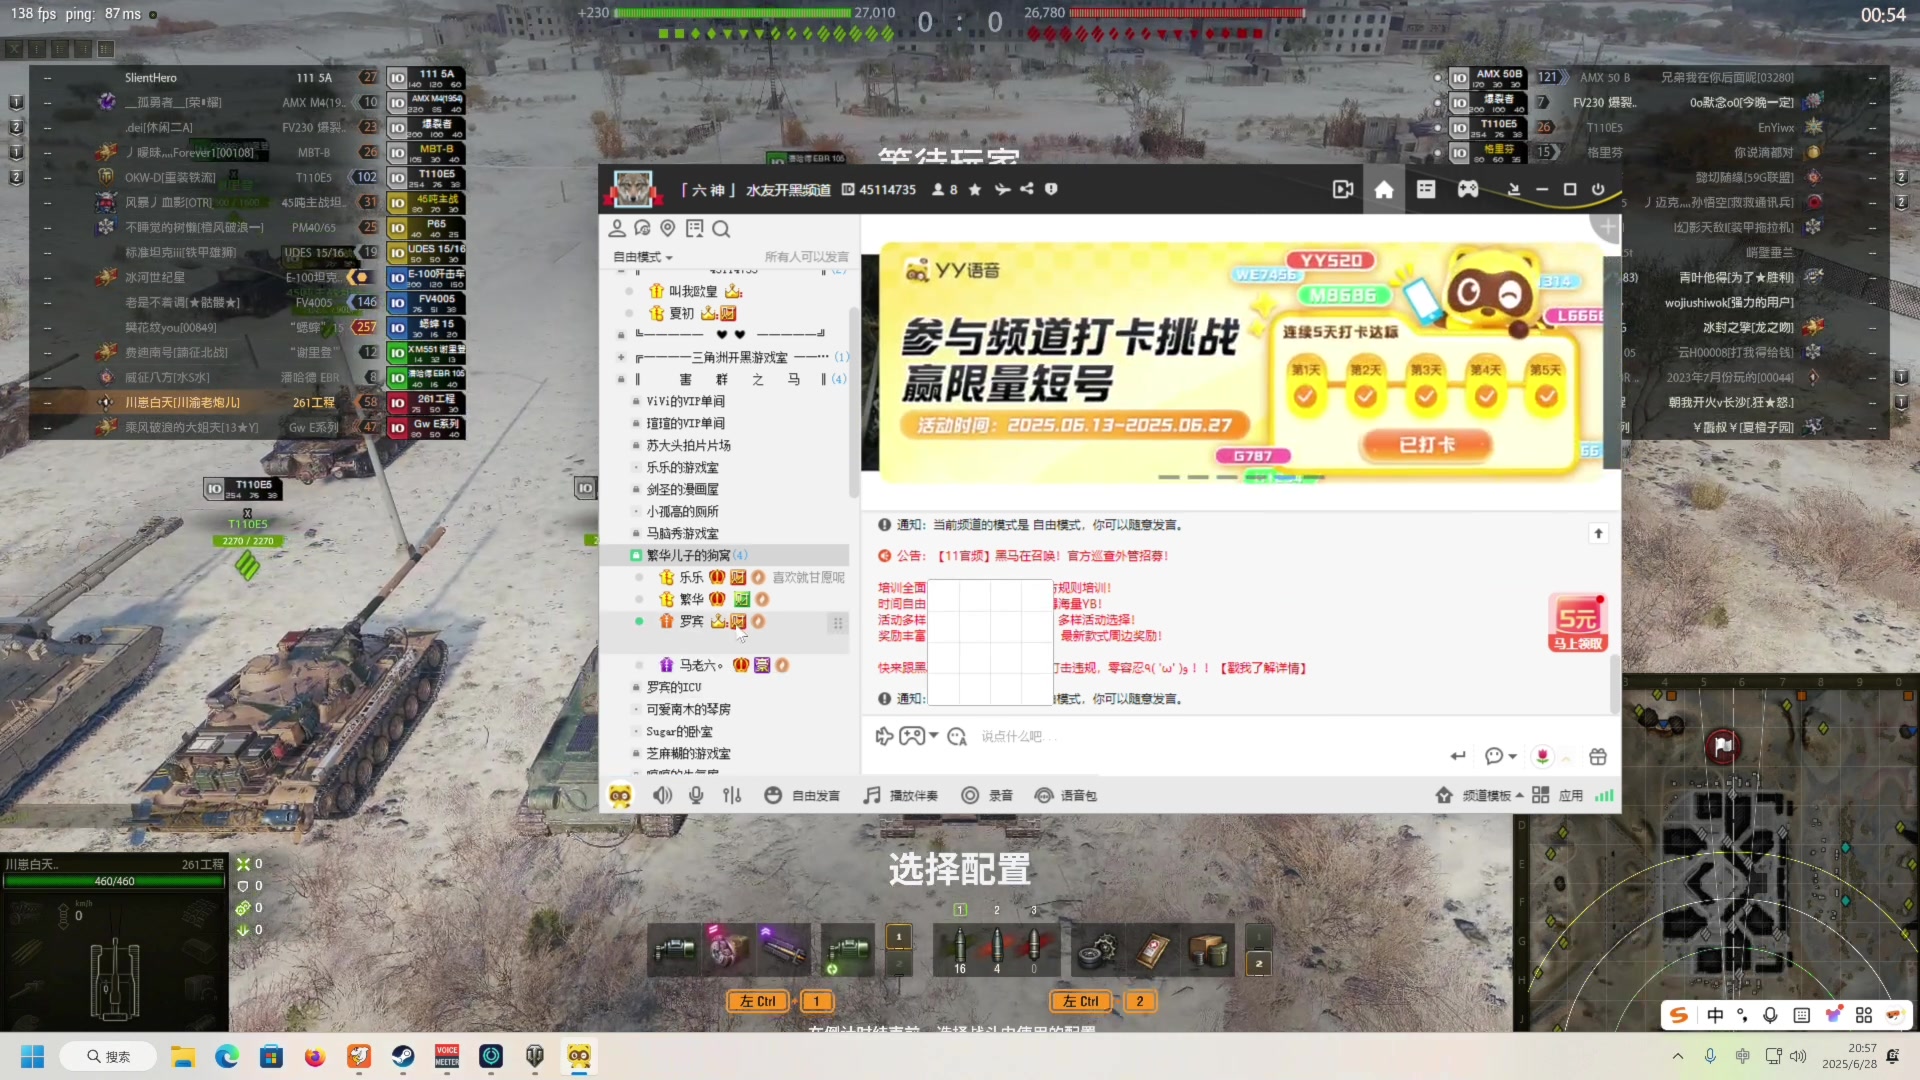Screen dimensions: 1920x1080
Task: Open the emoji picker icon
Action: pyautogui.click(x=957, y=737)
